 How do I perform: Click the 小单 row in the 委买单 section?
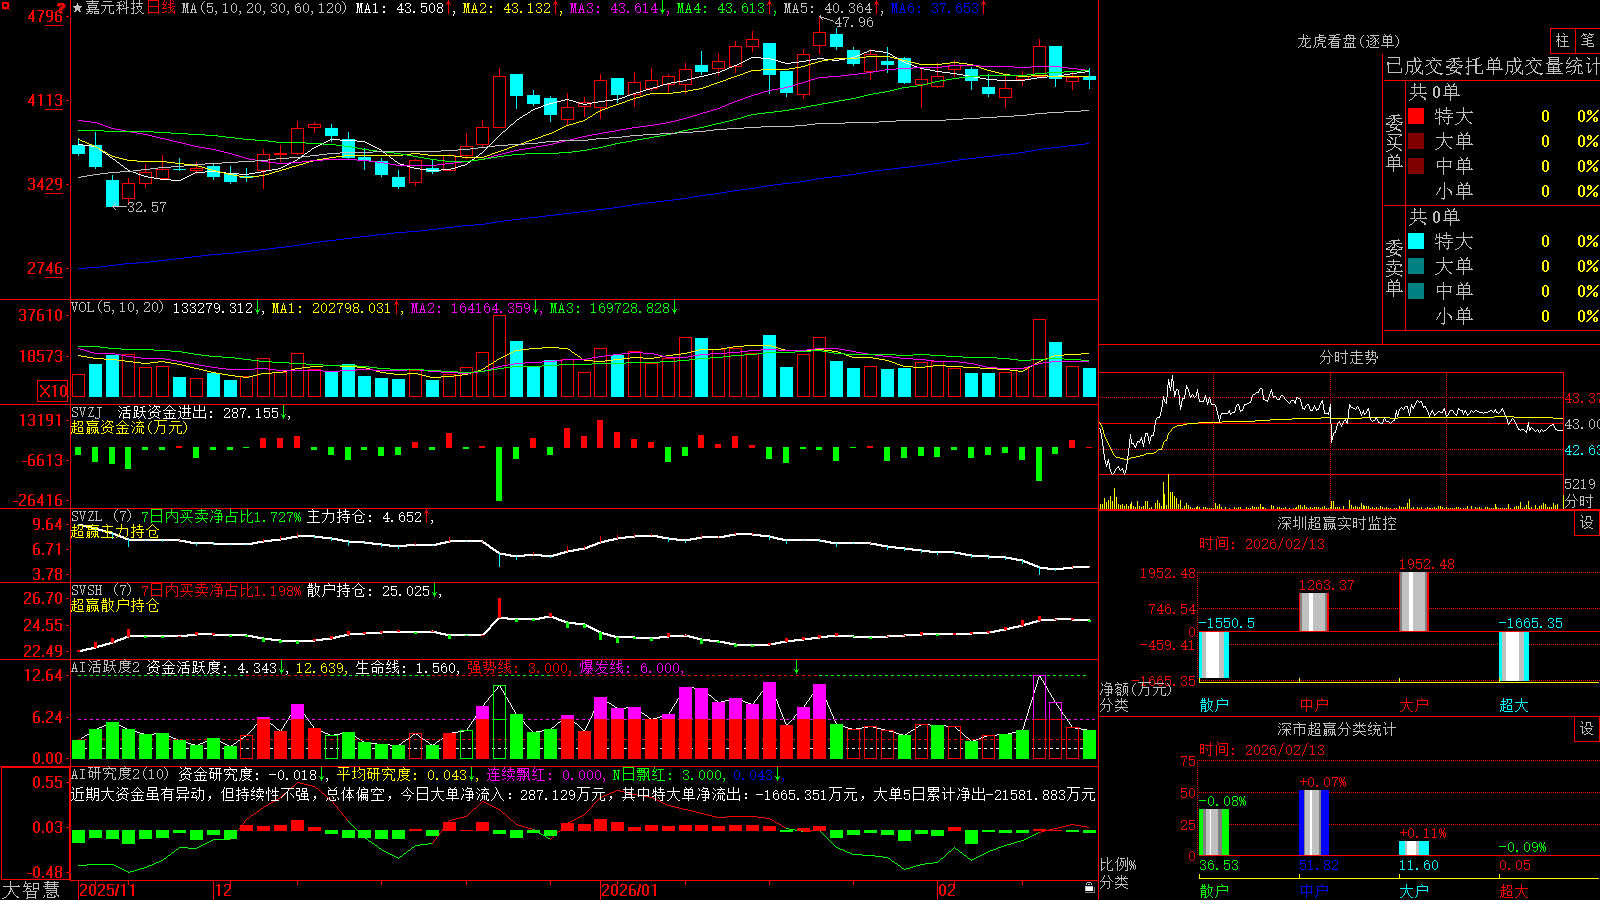click(1503, 191)
